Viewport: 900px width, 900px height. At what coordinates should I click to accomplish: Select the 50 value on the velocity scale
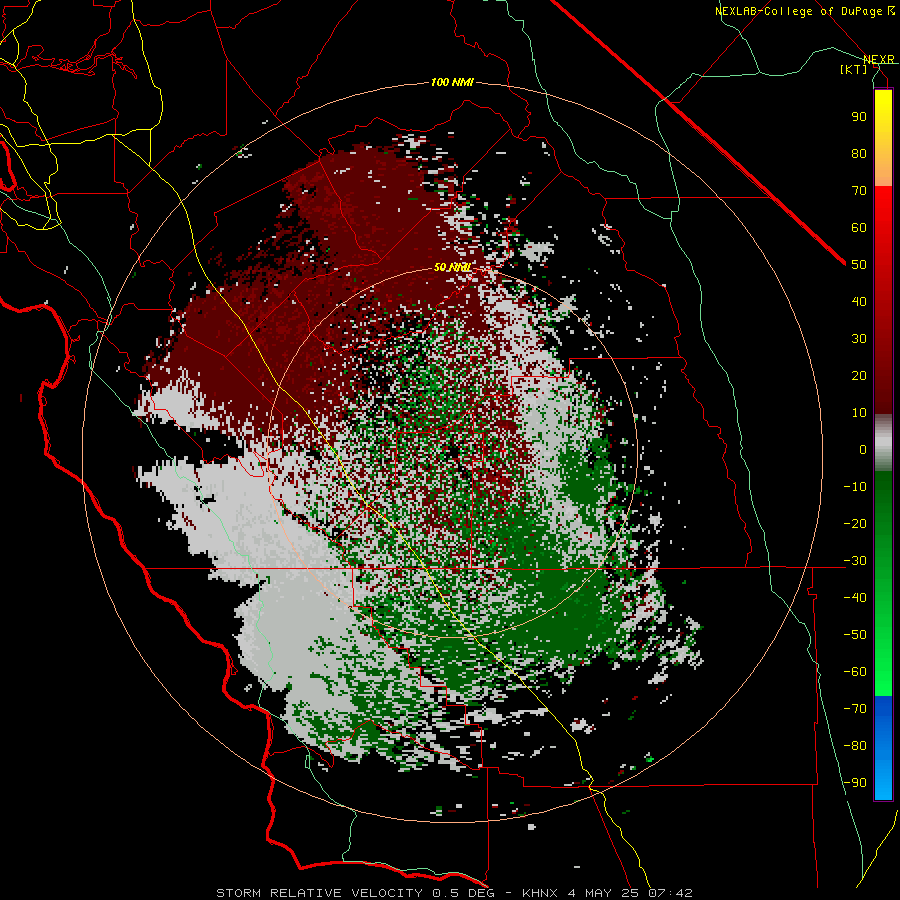859,265
